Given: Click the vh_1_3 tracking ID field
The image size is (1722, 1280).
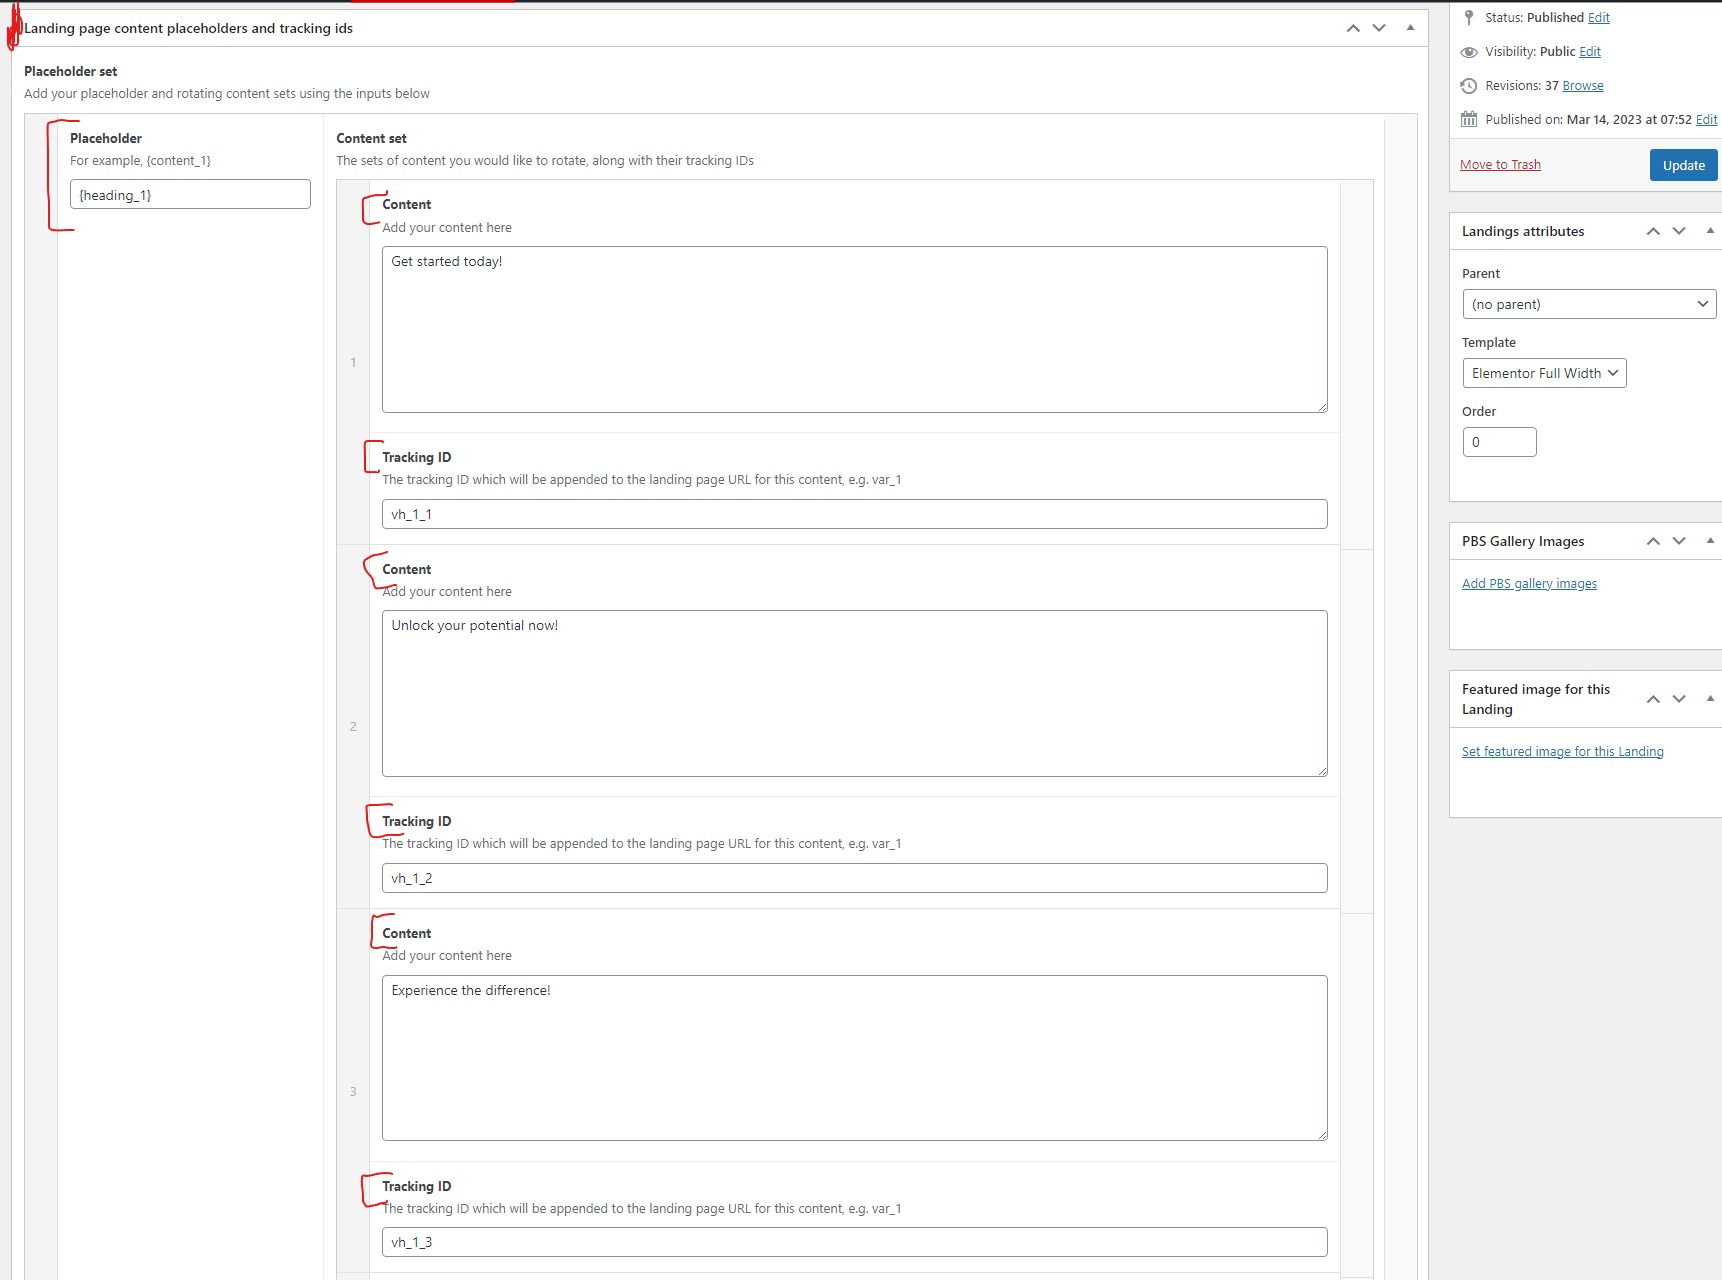Looking at the screenshot, I should click(x=855, y=1242).
